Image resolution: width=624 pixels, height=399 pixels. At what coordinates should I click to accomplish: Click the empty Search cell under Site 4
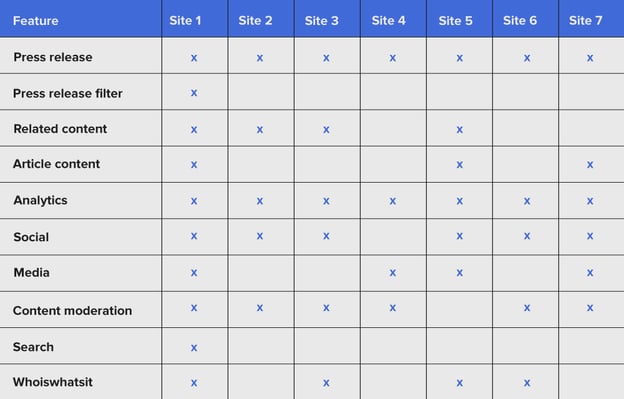coord(393,346)
